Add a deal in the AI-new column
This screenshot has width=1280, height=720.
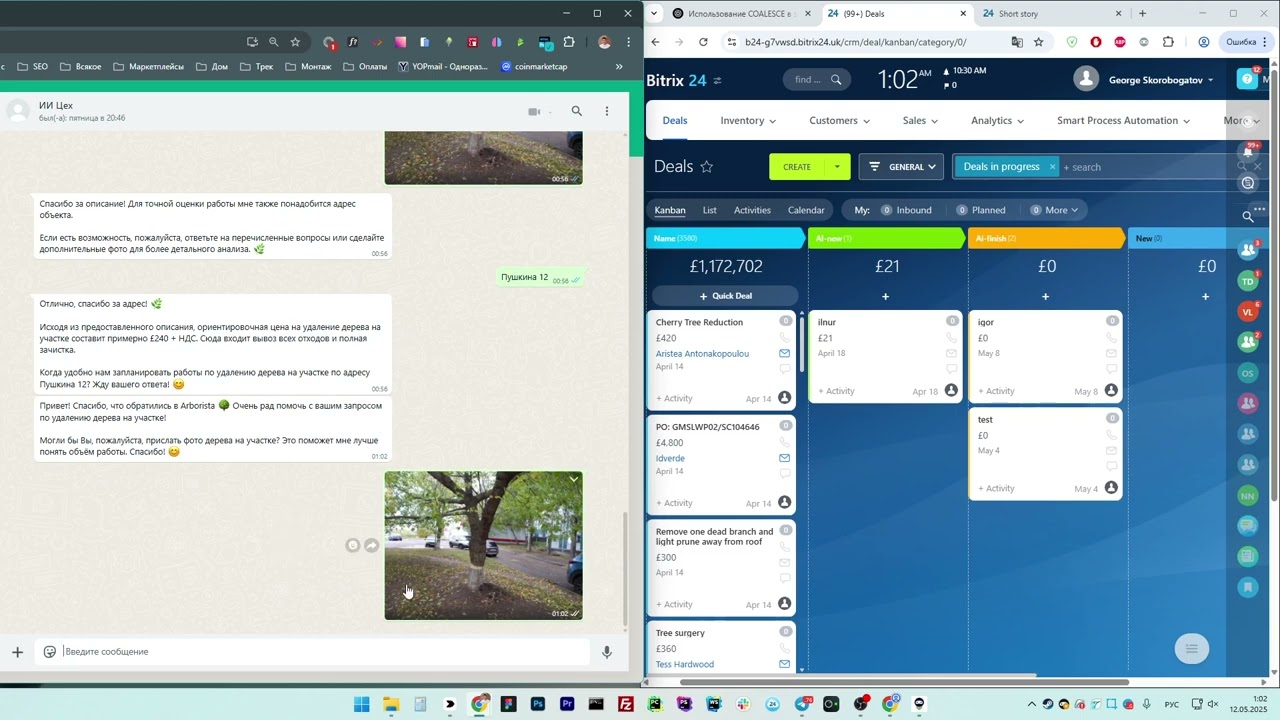click(885, 296)
